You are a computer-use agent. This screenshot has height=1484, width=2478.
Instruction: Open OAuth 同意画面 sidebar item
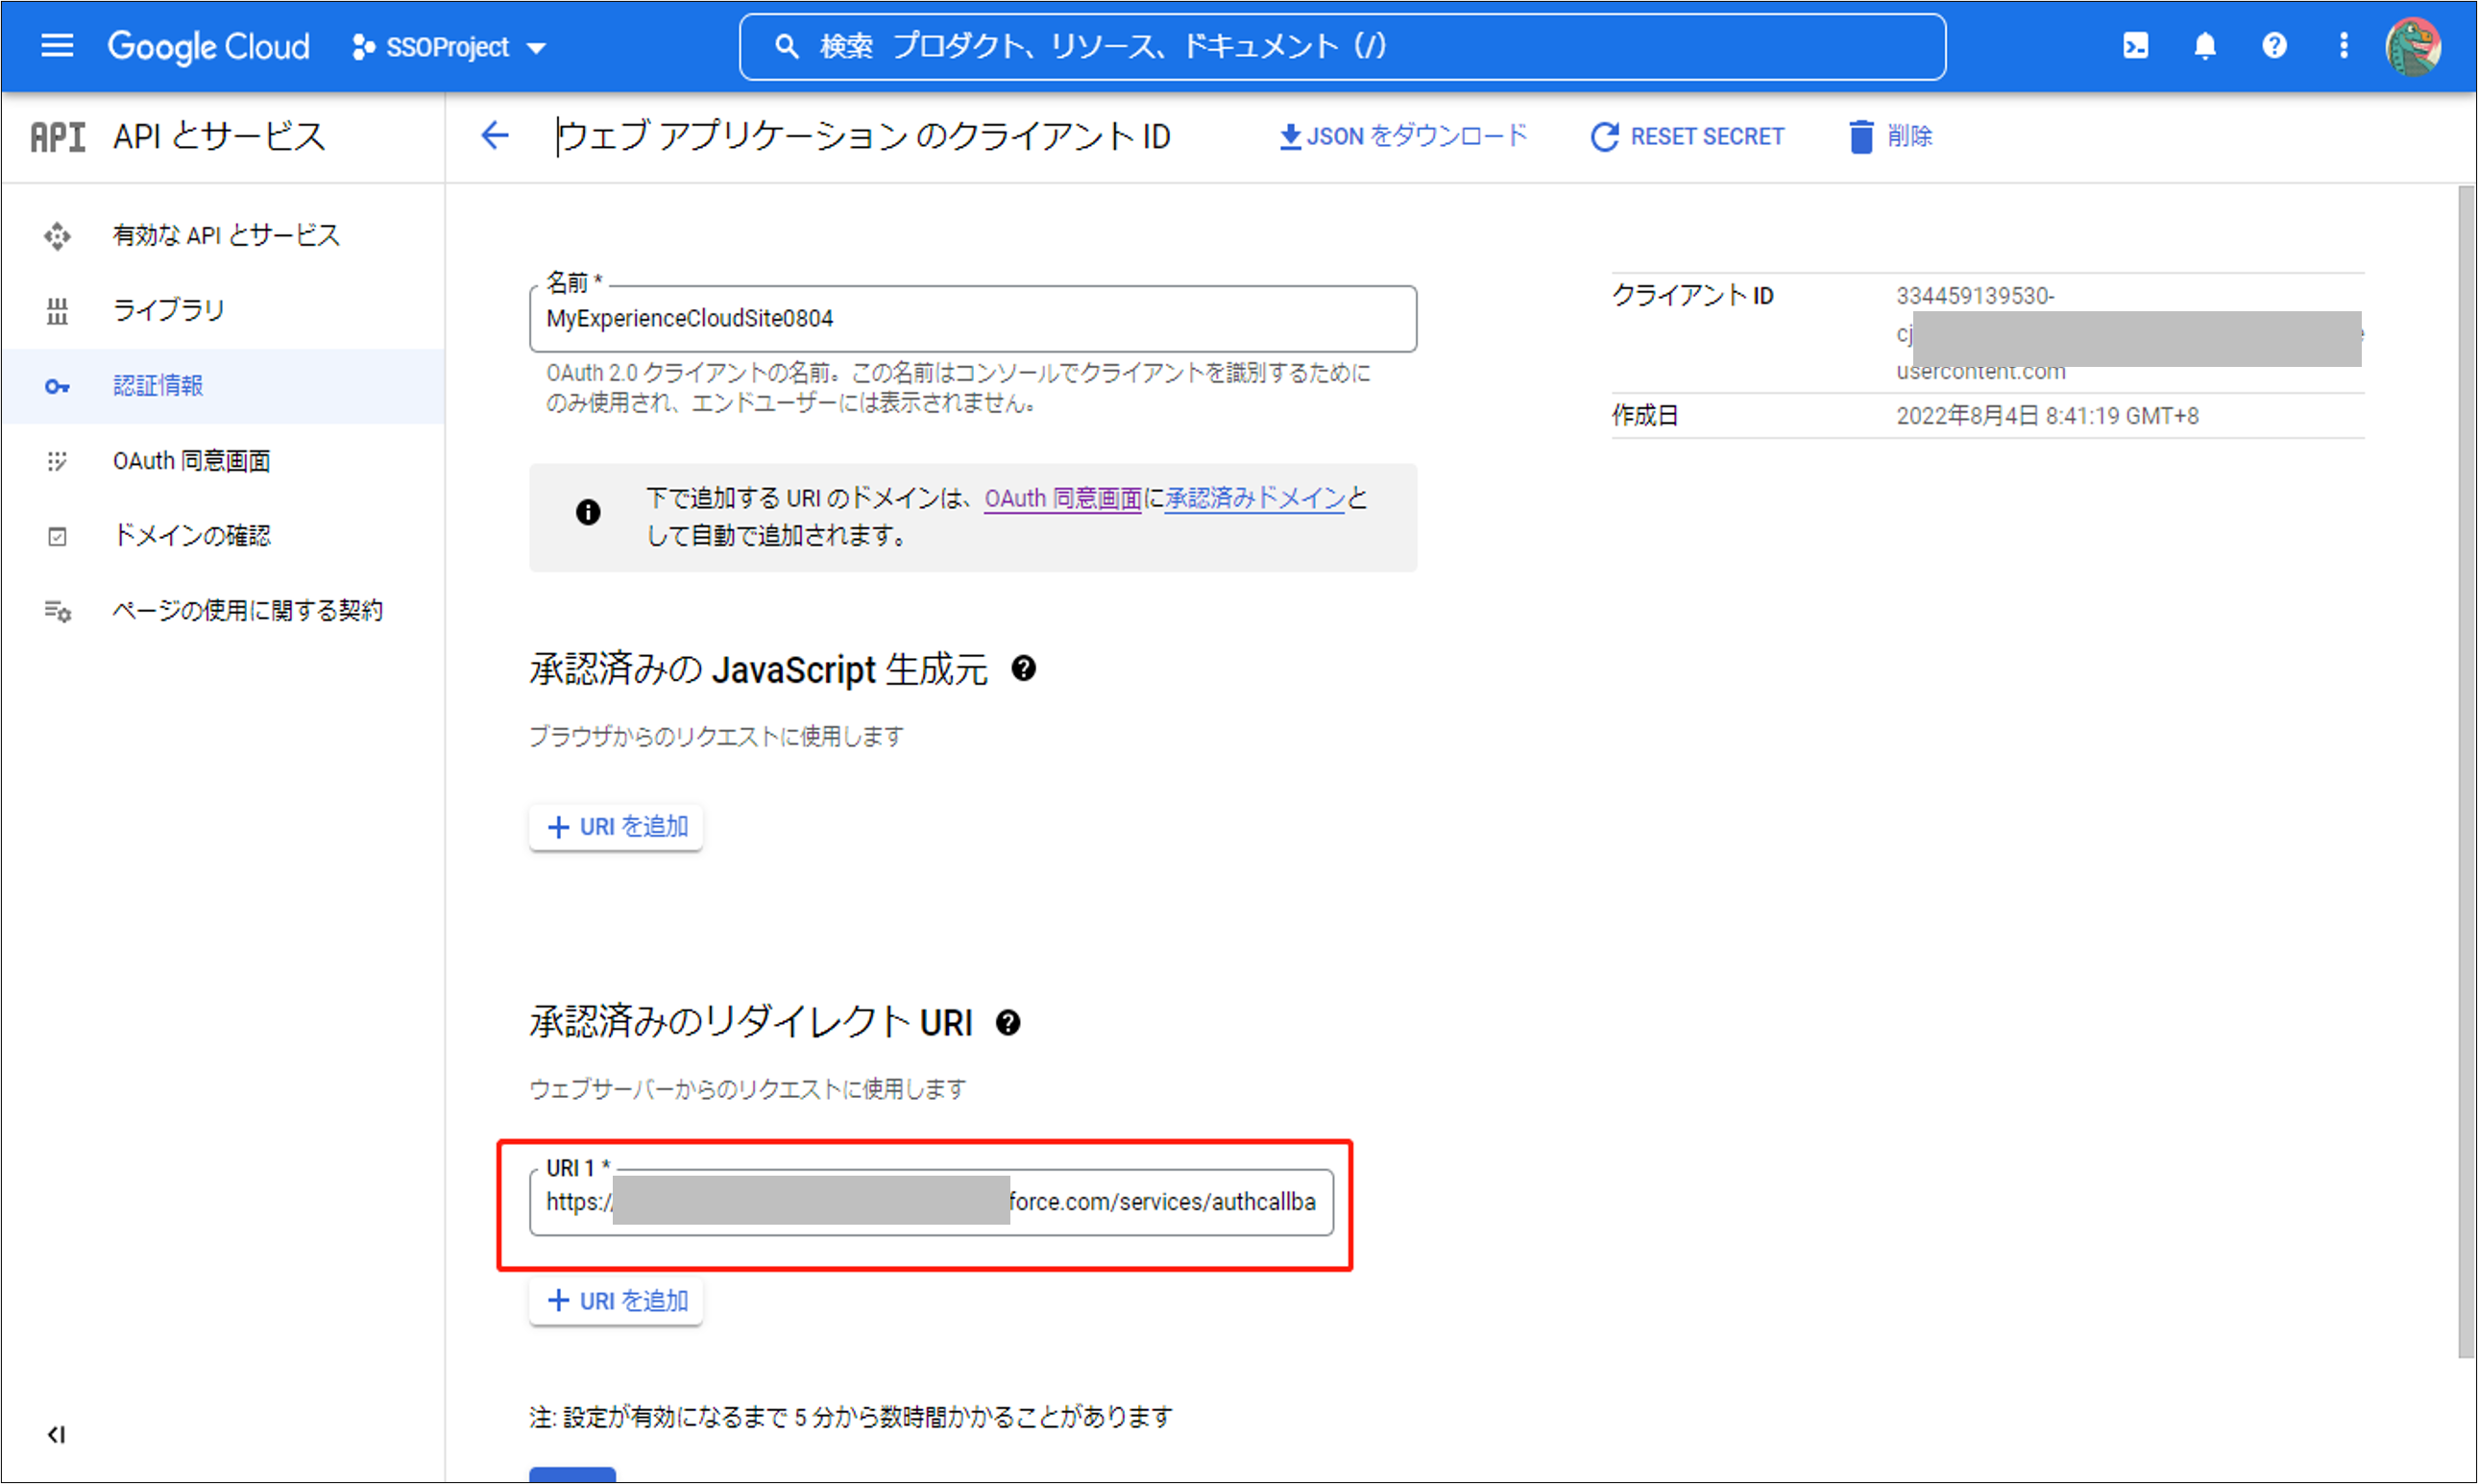click(x=191, y=460)
